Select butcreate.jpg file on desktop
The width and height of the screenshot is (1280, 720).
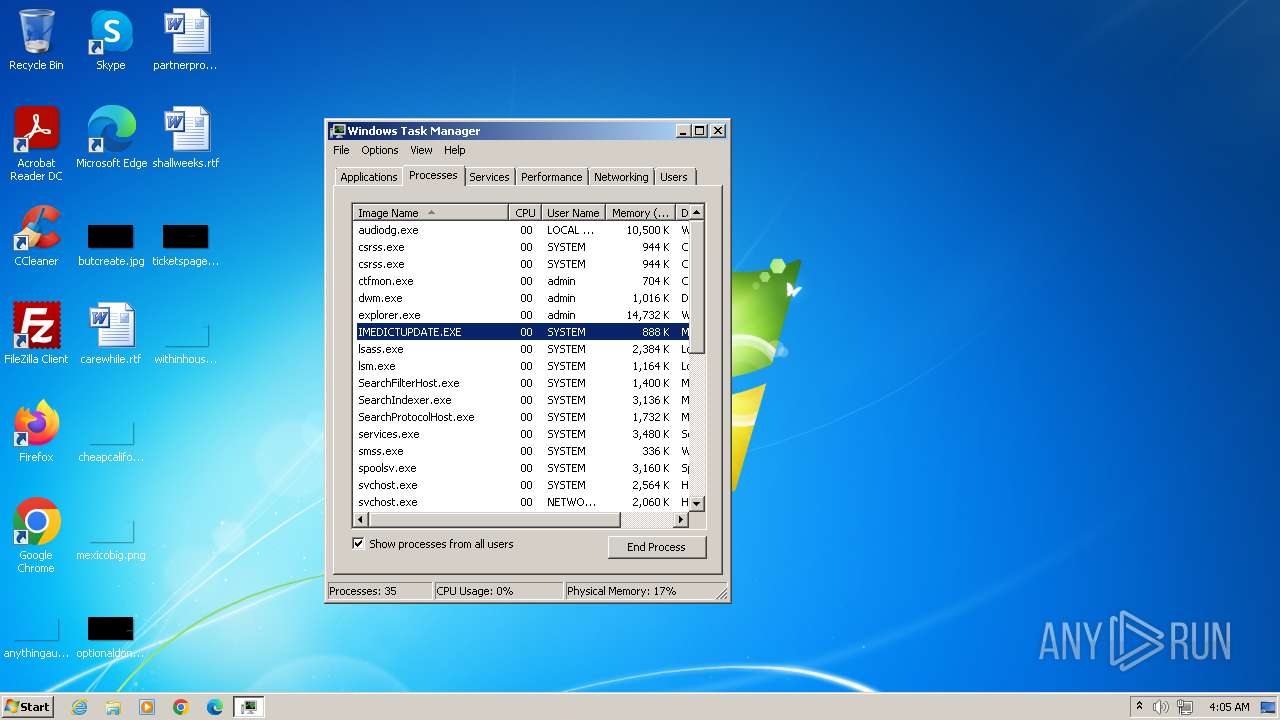111,243
